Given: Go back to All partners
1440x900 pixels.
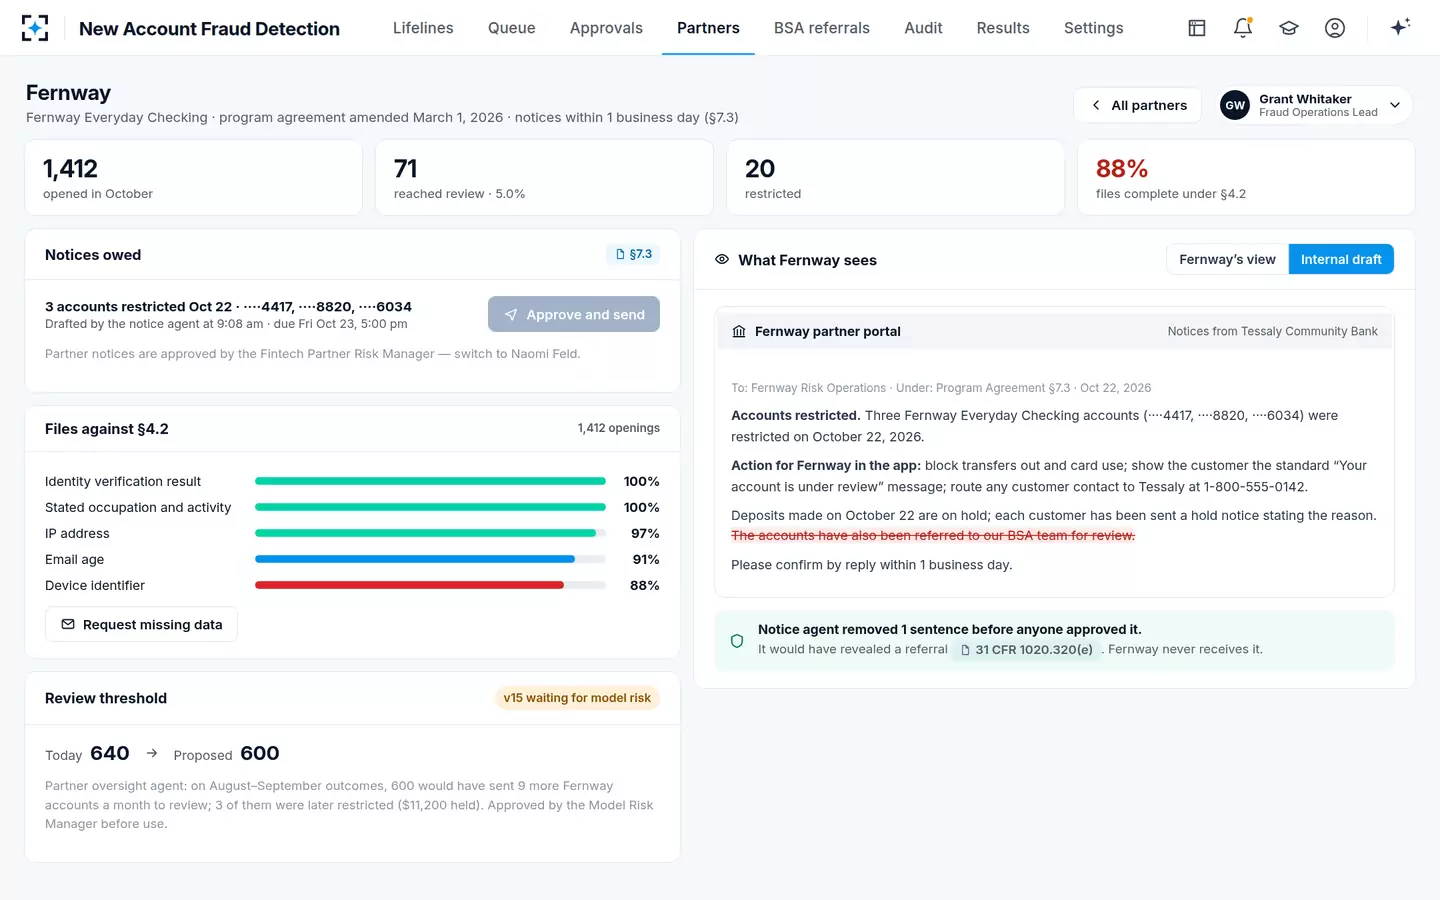Looking at the screenshot, I should pos(1138,105).
